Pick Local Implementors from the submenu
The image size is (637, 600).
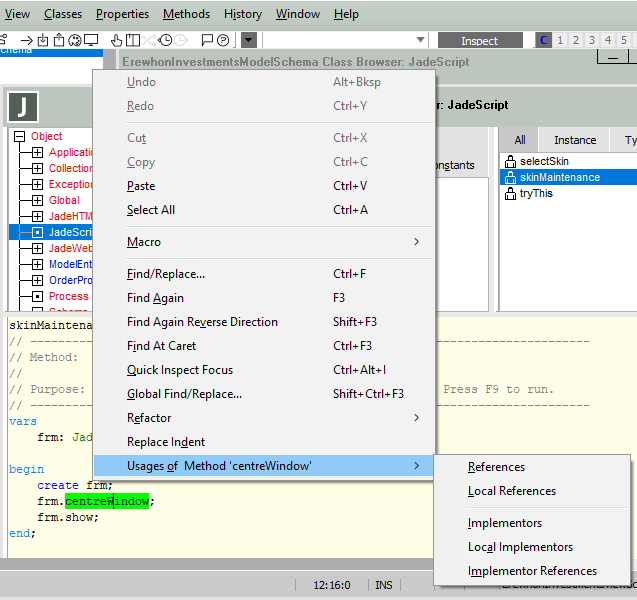click(x=520, y=547)
